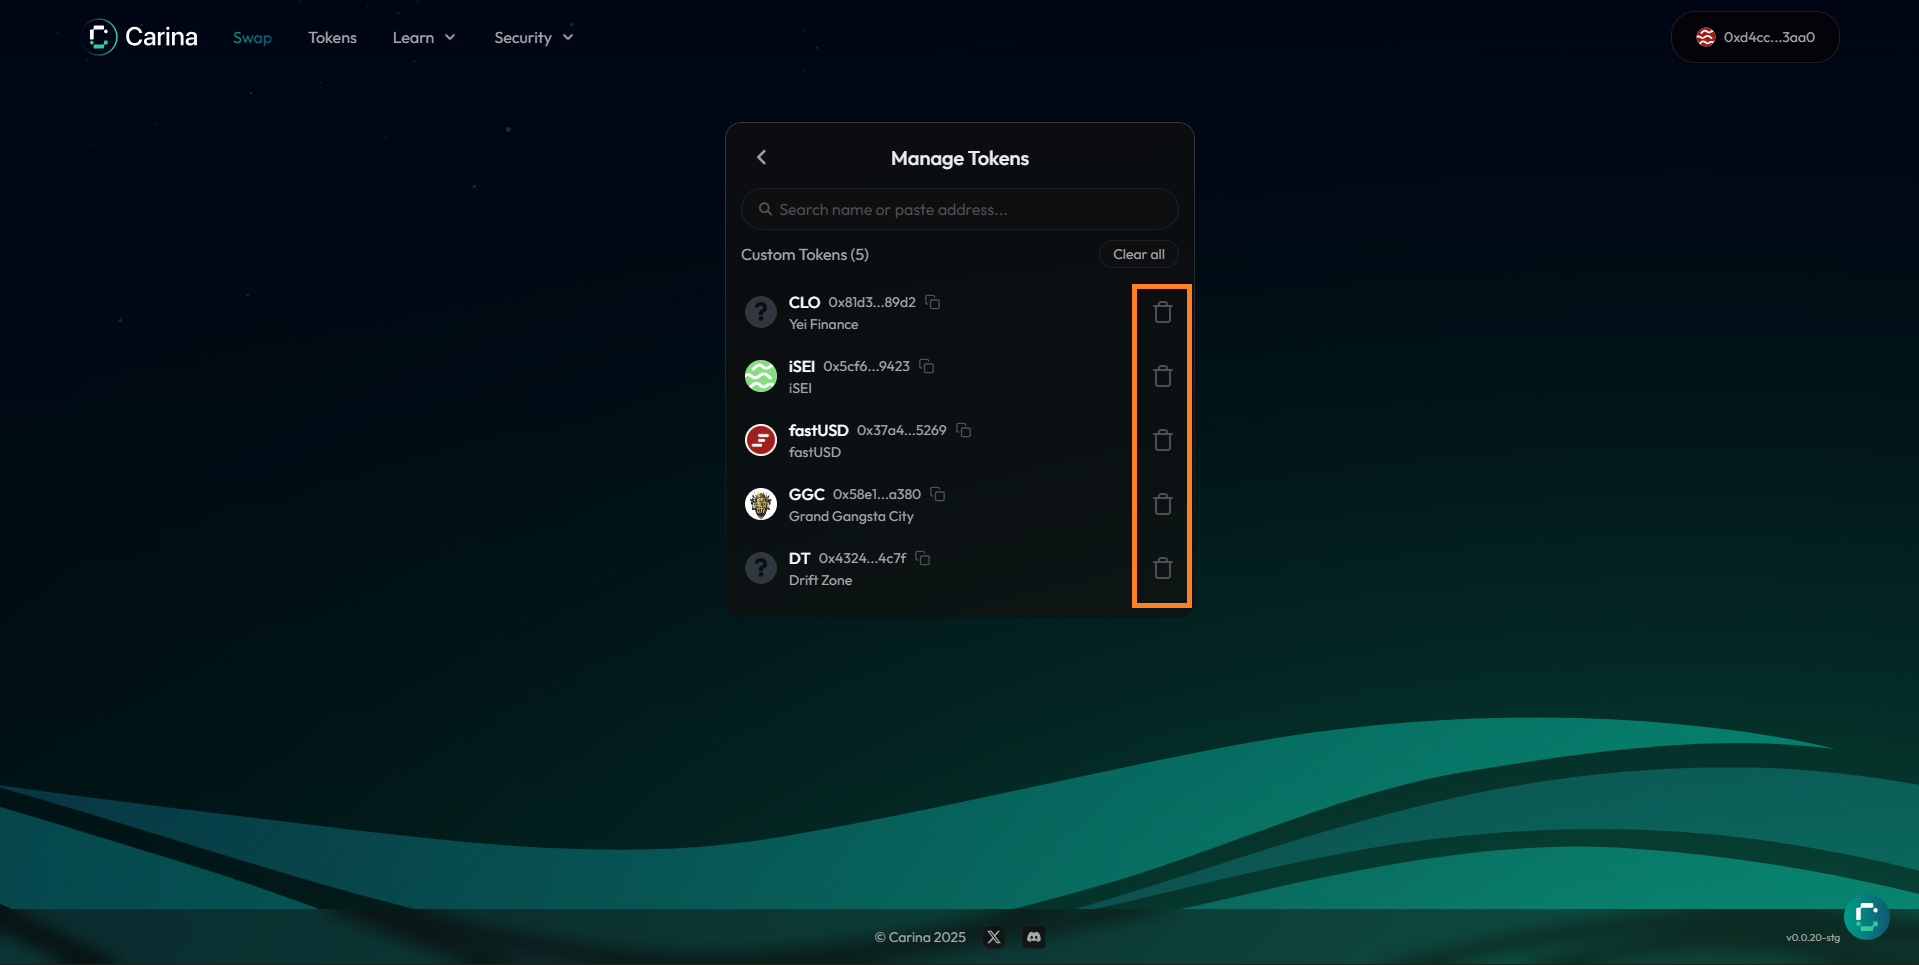Expand the Security dropdown menu

[x=533, y=38]
